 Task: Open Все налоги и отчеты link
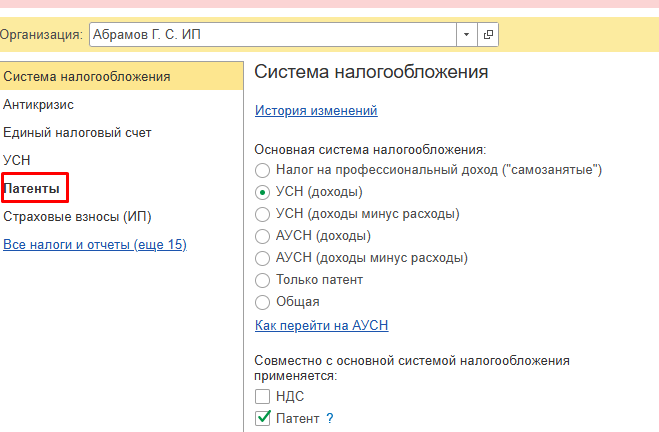(95, 245)
